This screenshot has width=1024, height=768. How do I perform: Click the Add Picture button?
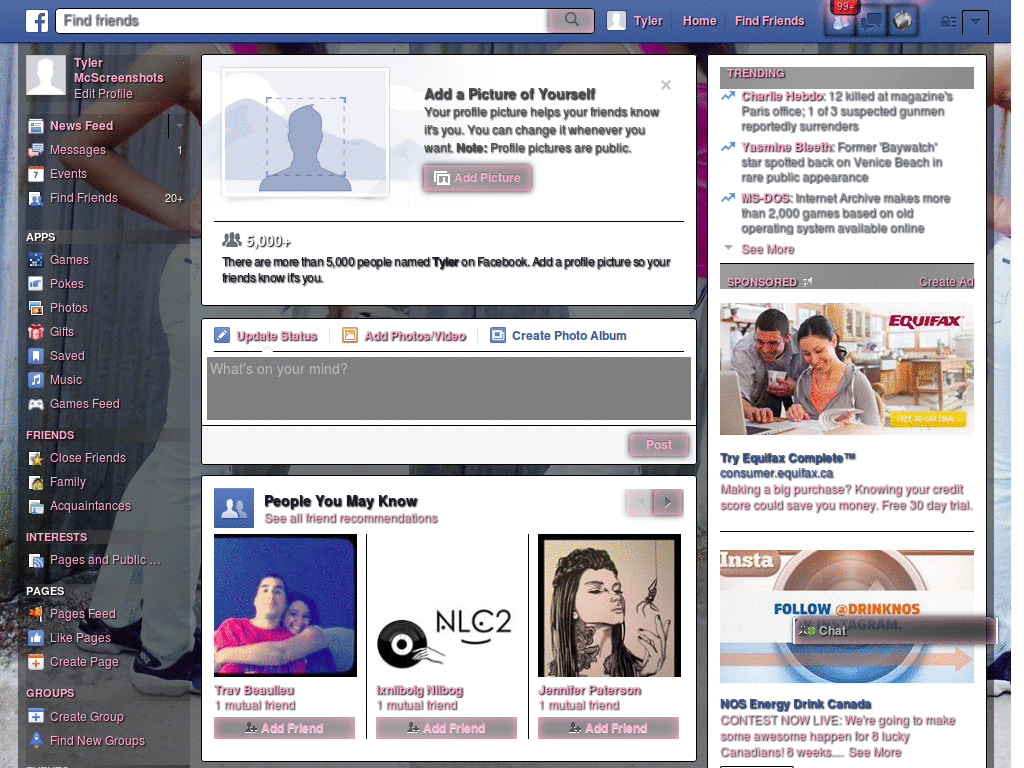pyautogui.click(x=477, y=178)
